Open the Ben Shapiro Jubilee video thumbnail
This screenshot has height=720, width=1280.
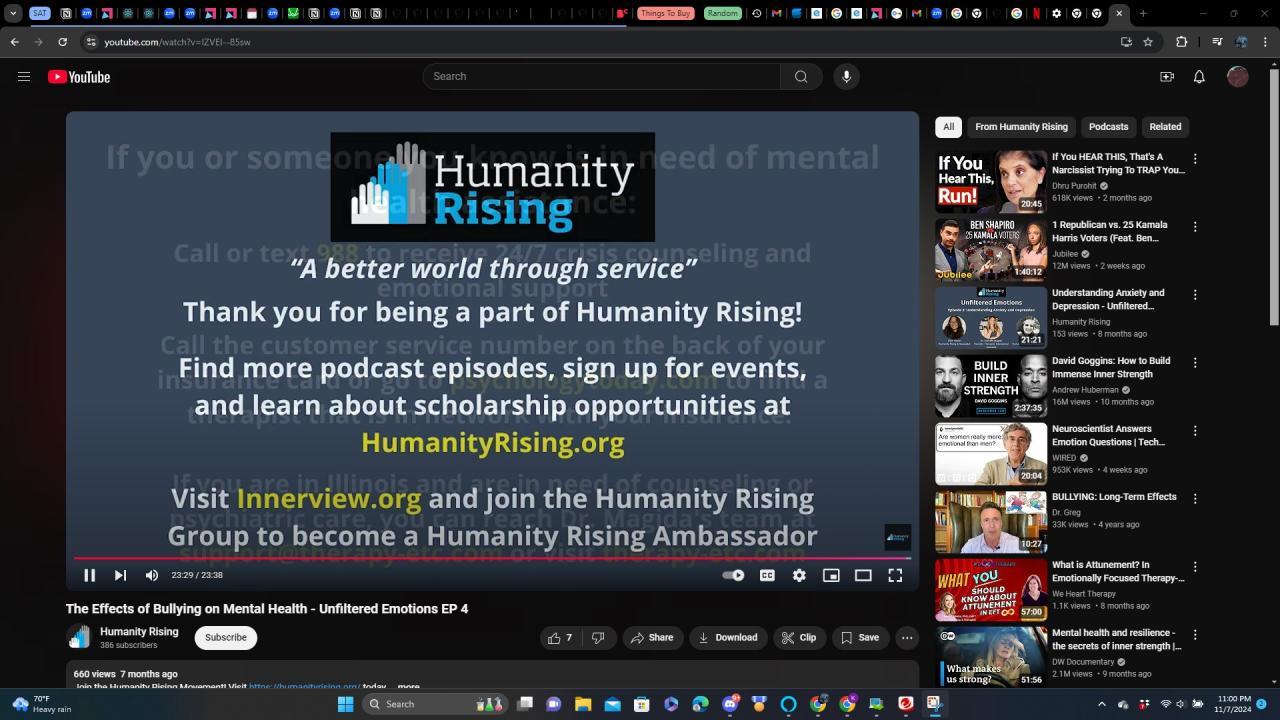point(991,250)
